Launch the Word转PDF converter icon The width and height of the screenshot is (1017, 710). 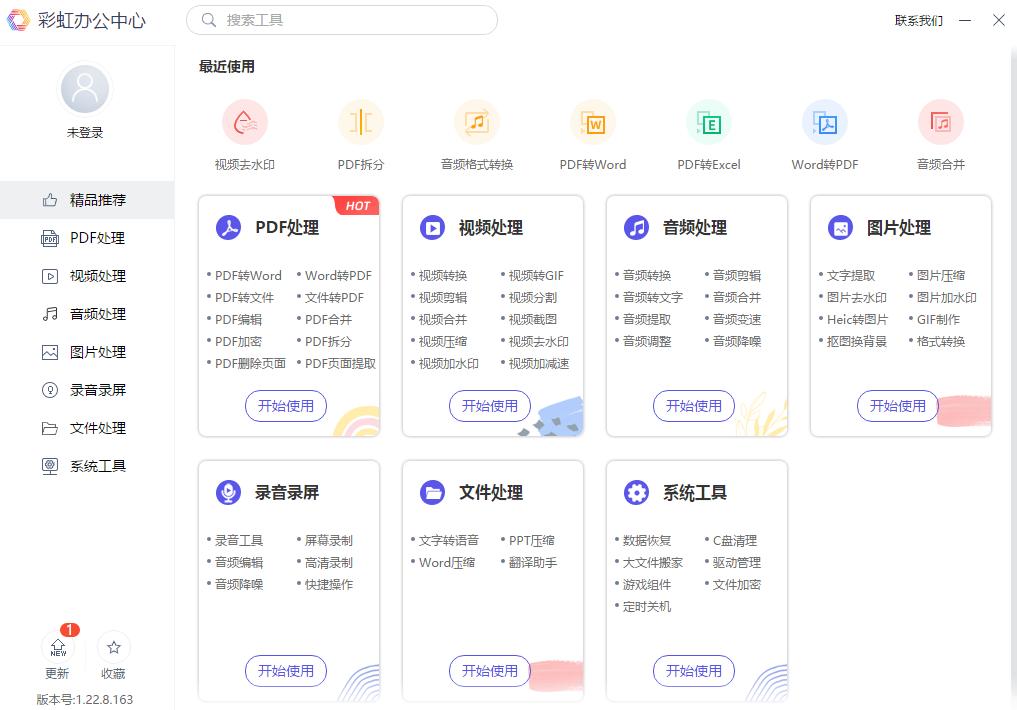pos(825,120)
